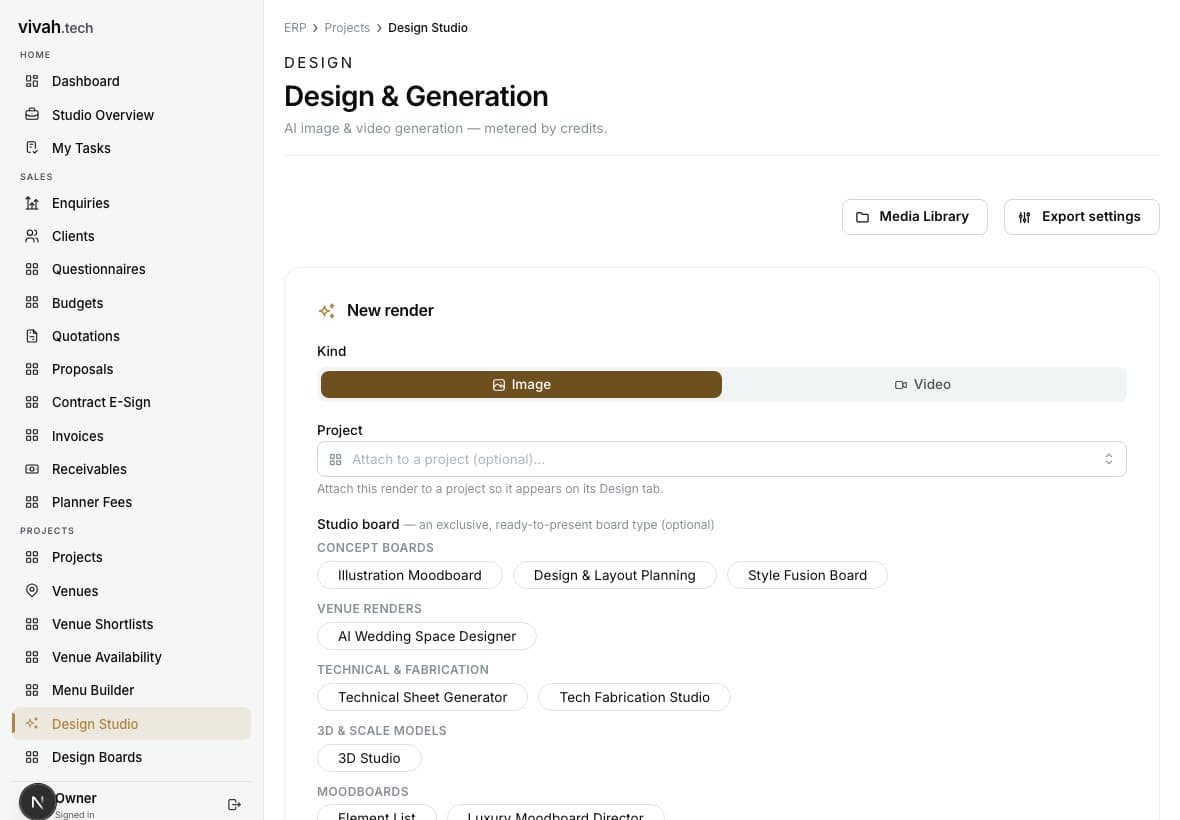This screenshot has height=820, width=1180.
Task: Click the Quotations document icon
Action: click(x=32, y=336)
